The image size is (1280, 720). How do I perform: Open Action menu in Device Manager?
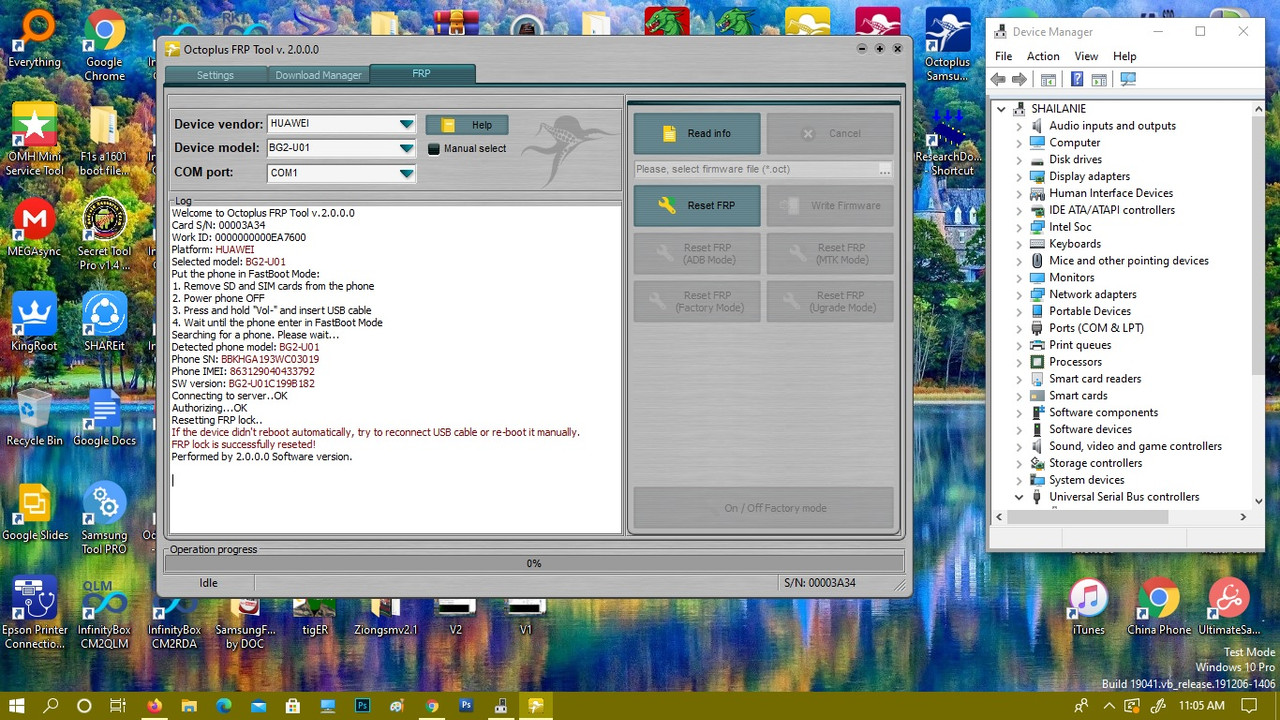coord(1043,56)
